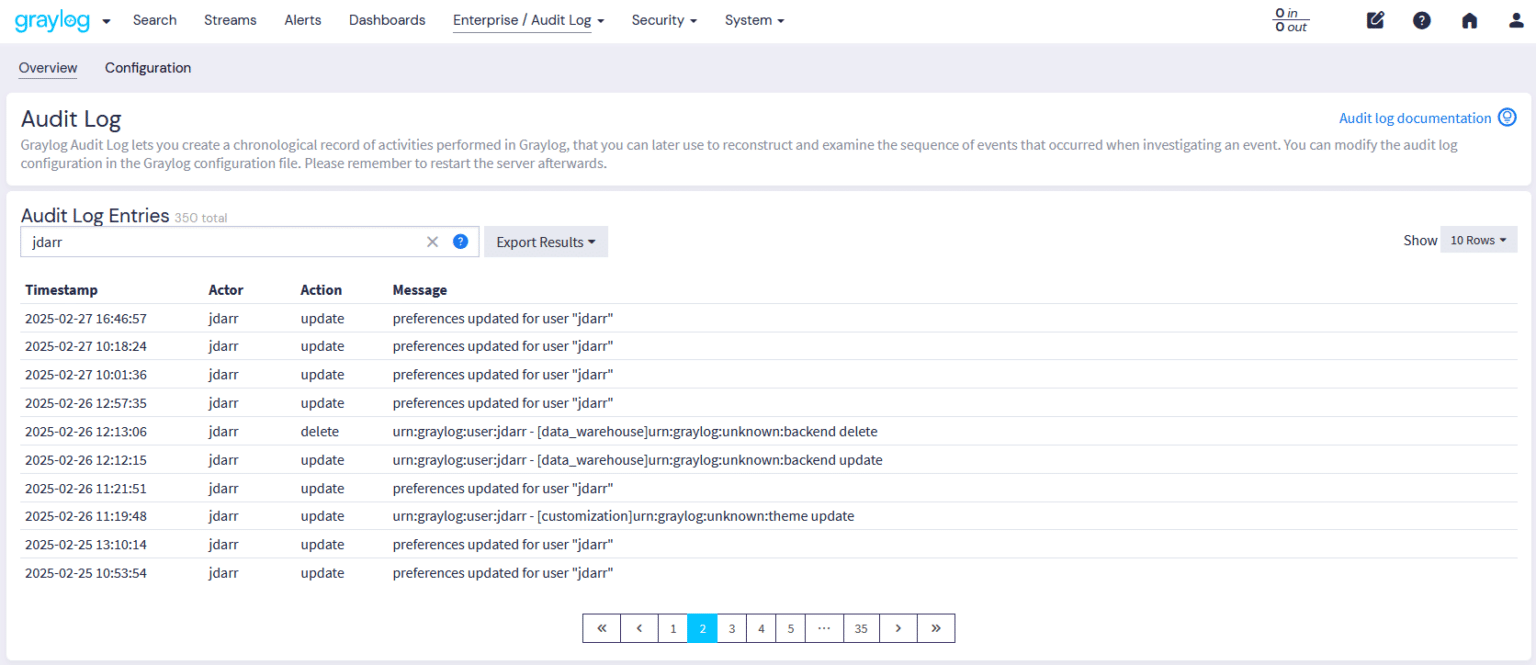The height and width of the screenshot is (665, 1536).
Task: Clear the jdarr search with the X icon
Action: pos(432,241)
